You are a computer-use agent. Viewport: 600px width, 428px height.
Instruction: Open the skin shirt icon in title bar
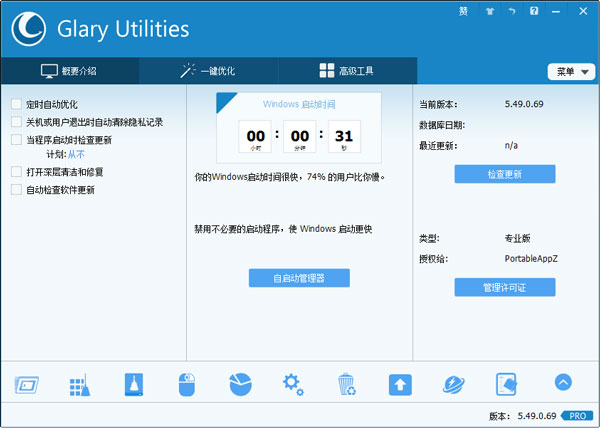point(490,11)
